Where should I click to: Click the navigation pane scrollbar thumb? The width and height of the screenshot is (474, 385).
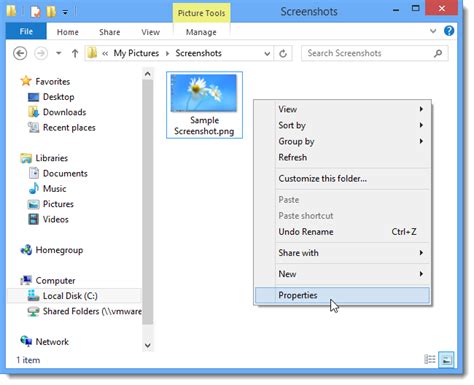[x=148, y=202]
